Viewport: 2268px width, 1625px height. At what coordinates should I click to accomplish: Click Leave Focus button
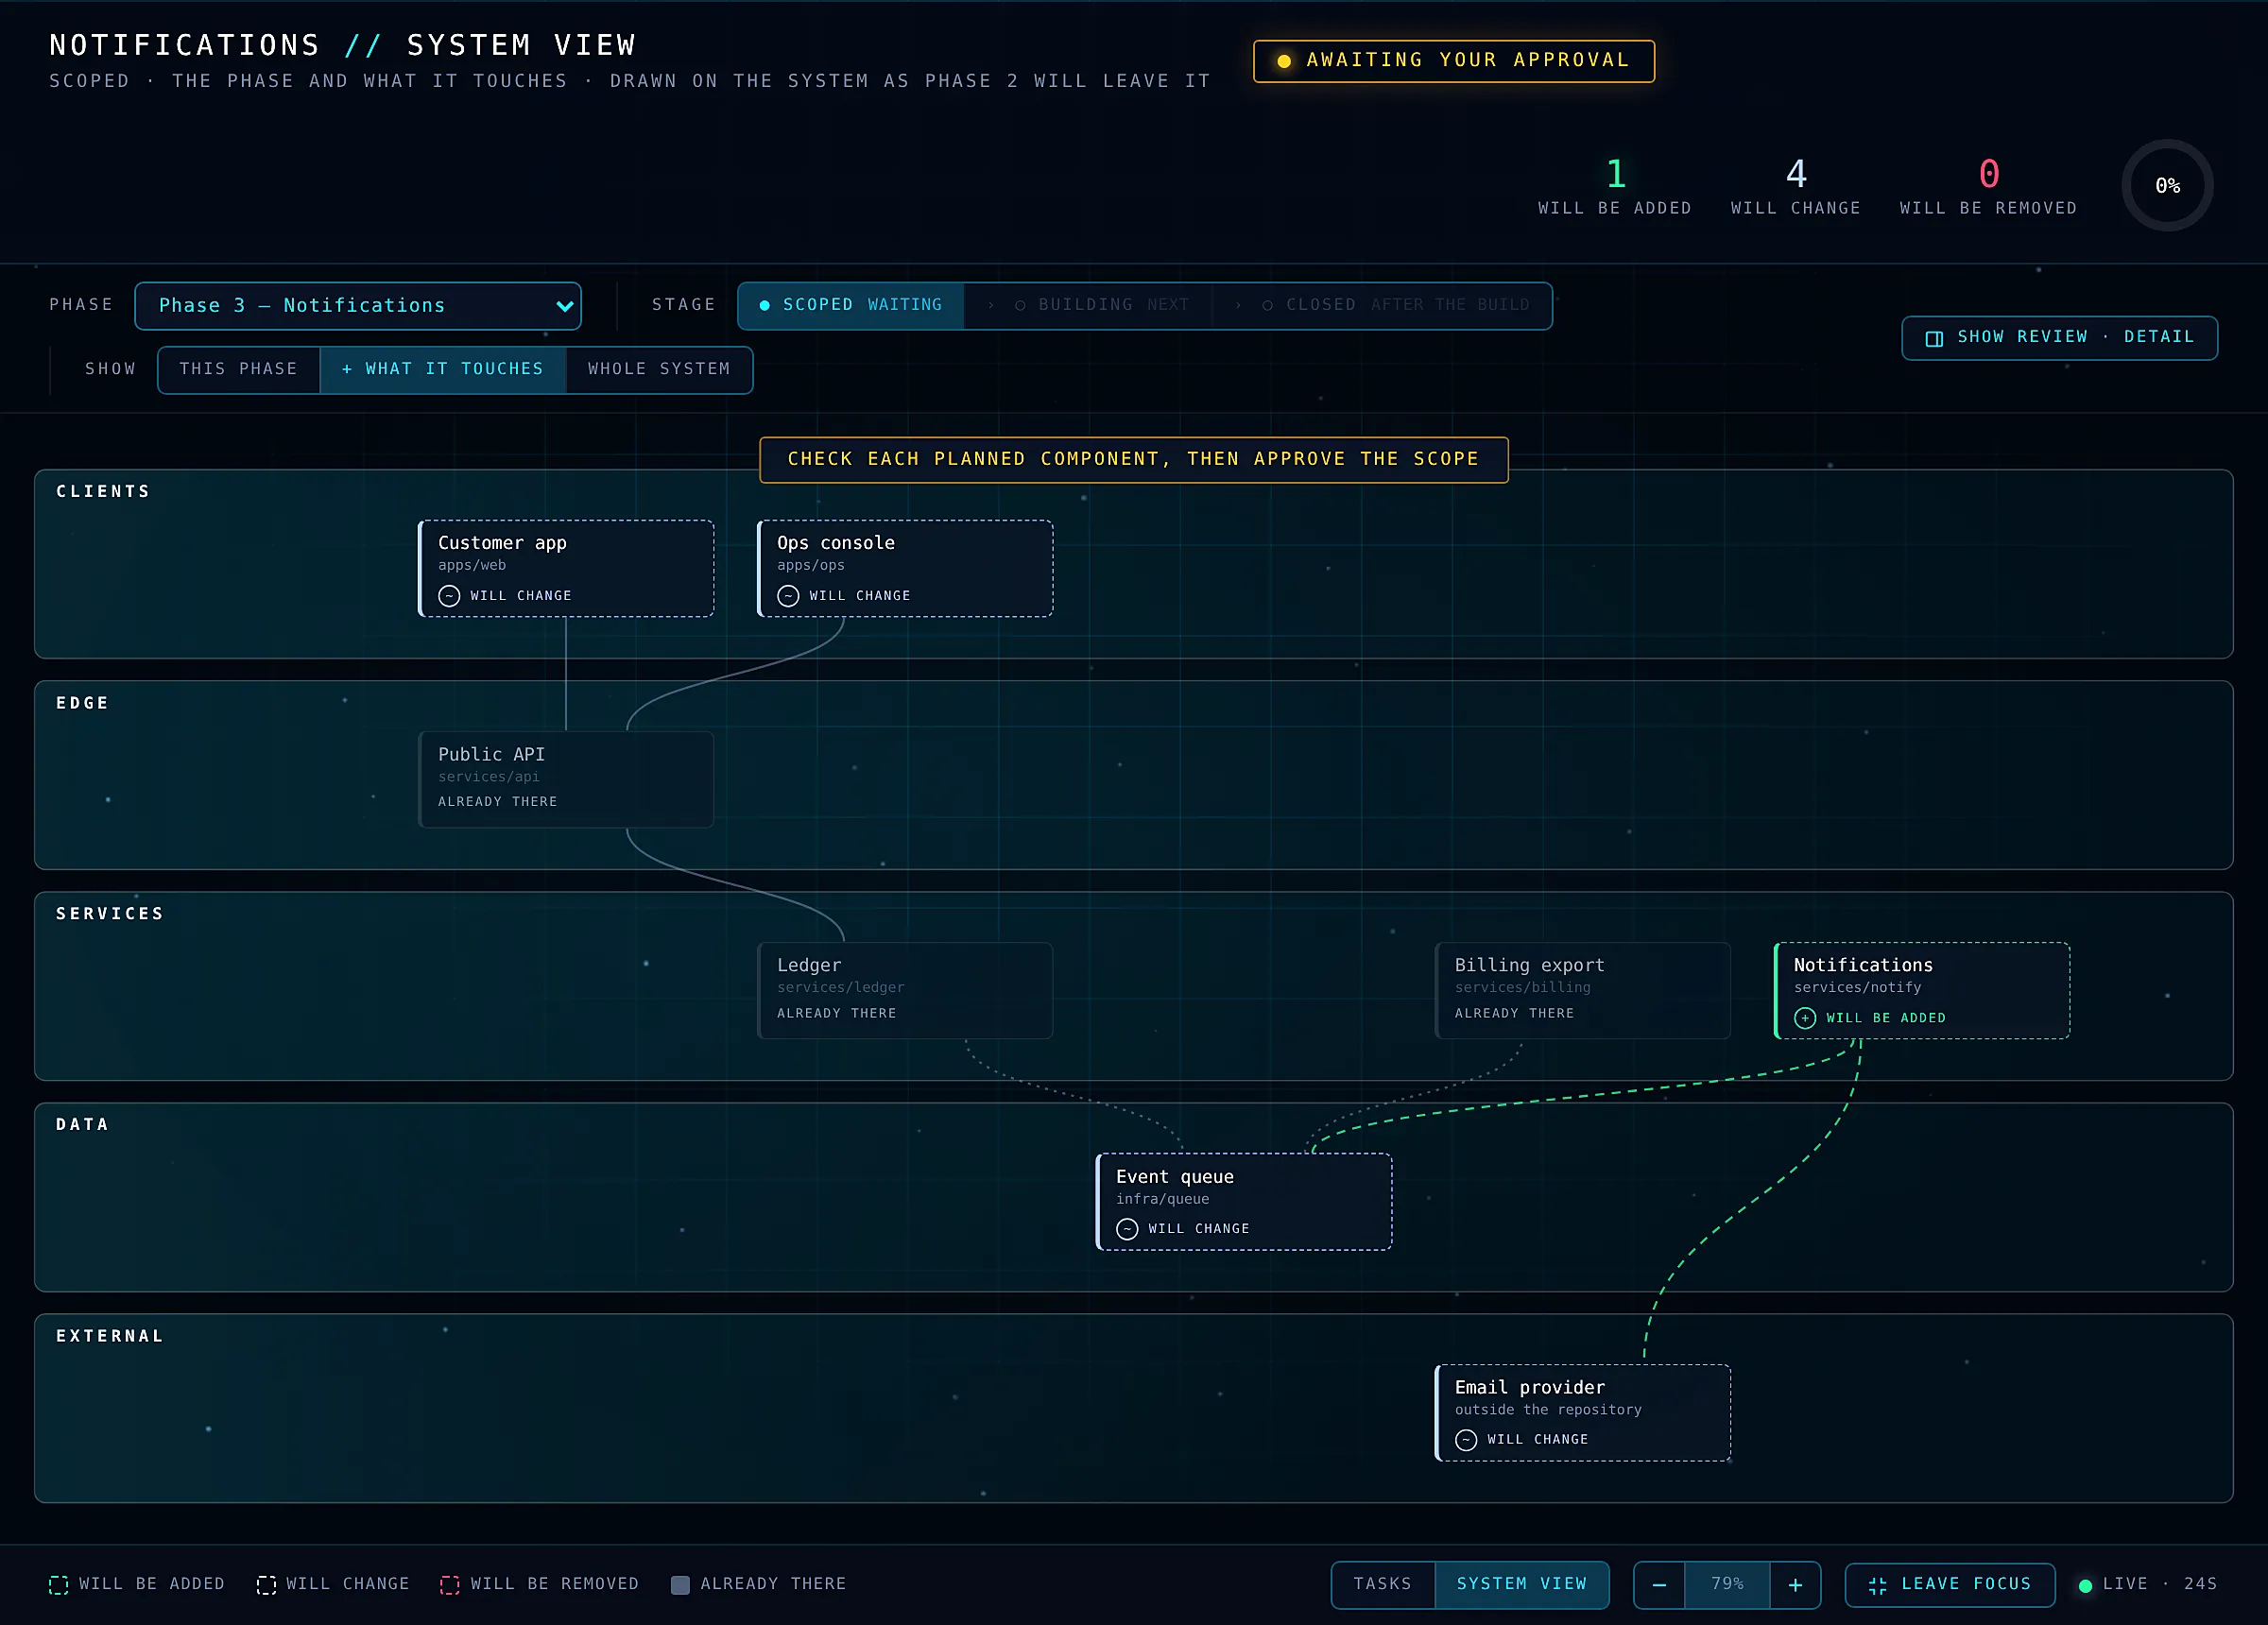tap(1950, 1585)
